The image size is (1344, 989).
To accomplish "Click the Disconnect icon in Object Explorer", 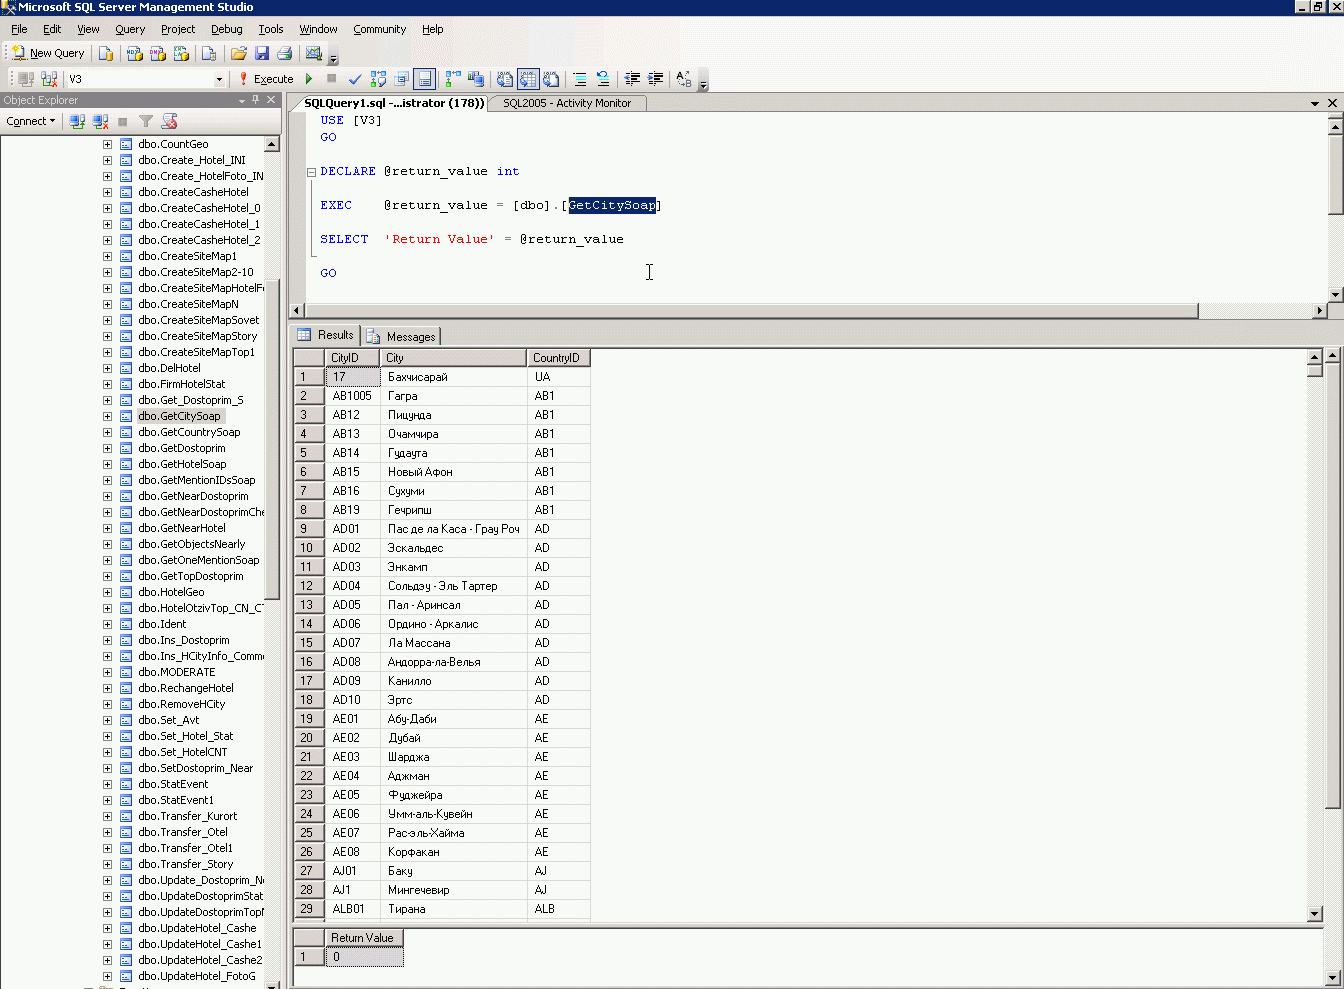I will click(x=100, y=121).
